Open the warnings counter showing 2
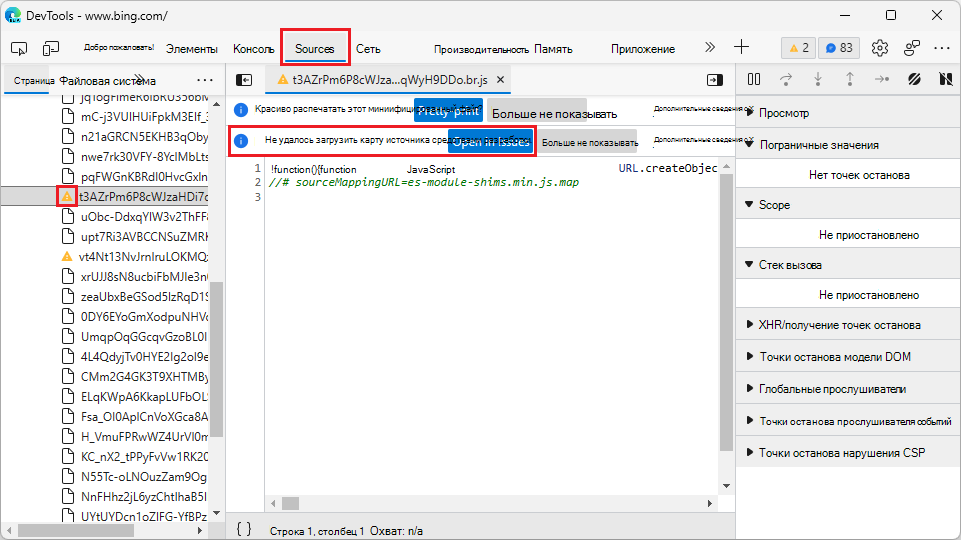This screenshot has width=961, height=540. pos(799,48)
